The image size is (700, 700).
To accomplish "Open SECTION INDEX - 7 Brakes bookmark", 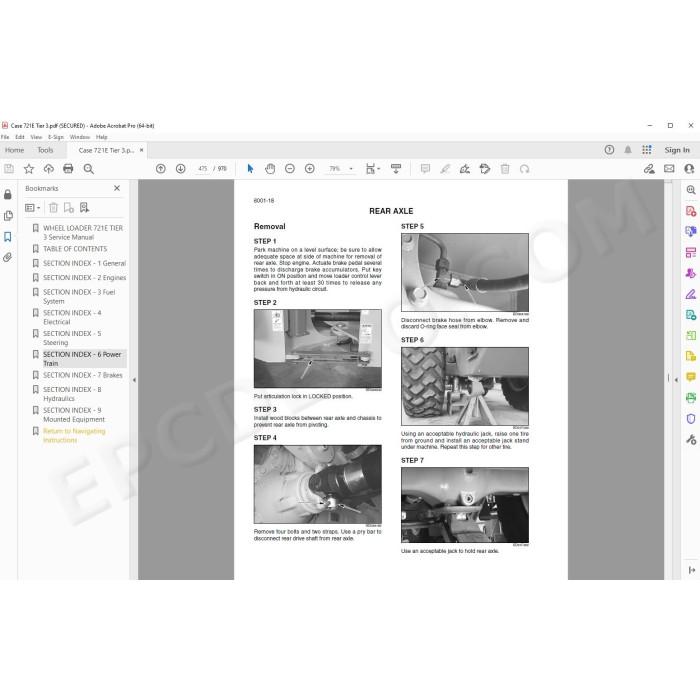I will [83, 375].
